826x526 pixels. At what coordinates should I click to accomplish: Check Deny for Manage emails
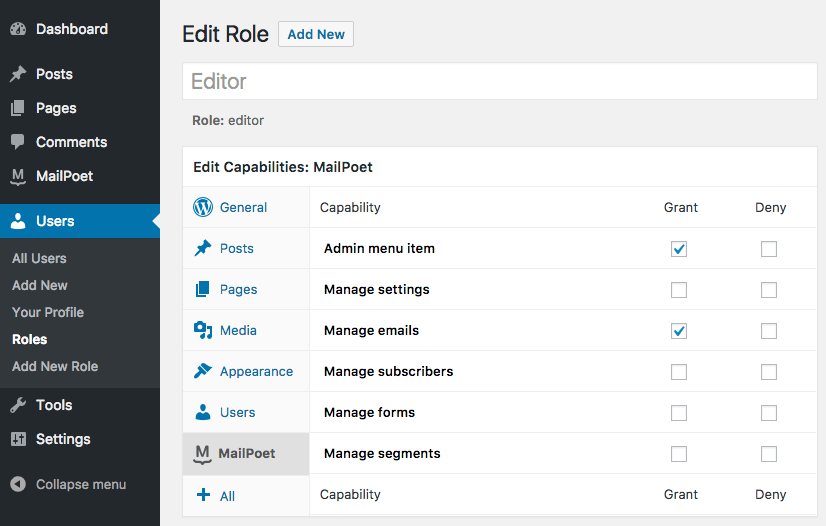point(769,331)
